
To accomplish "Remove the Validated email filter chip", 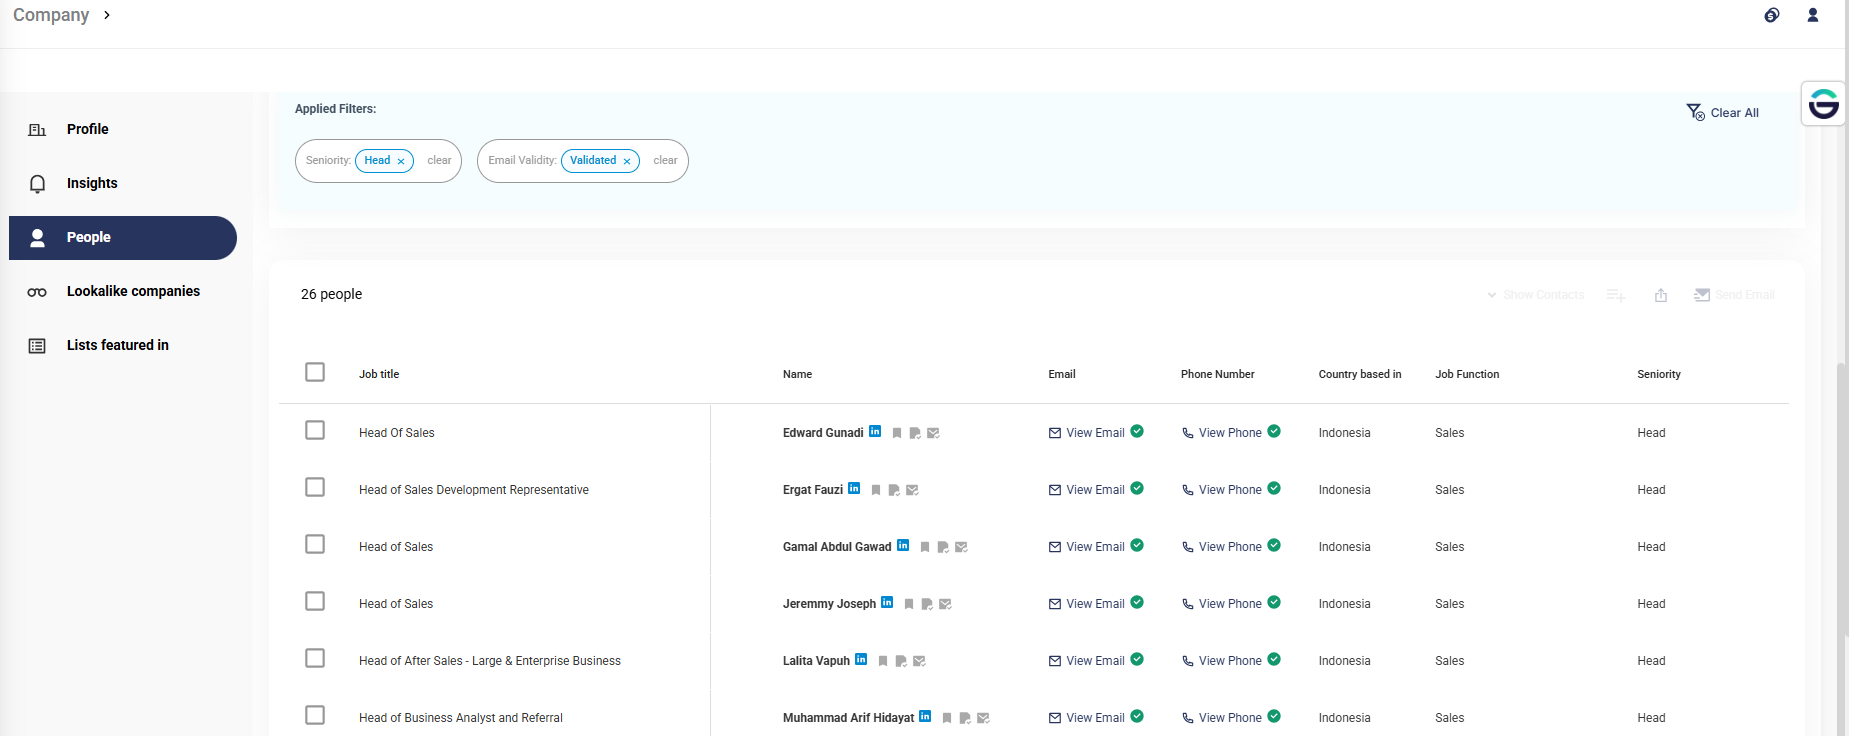I will [x=627, y=161].
